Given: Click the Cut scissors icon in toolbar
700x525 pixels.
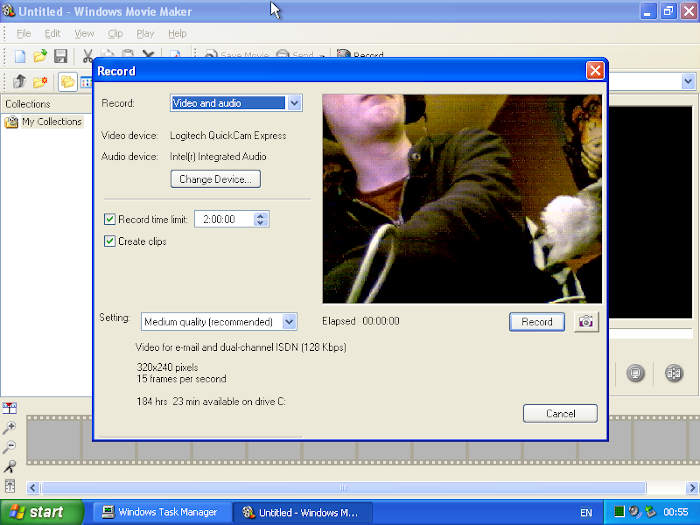Looking at the screenshot, I should coord(88,56).
